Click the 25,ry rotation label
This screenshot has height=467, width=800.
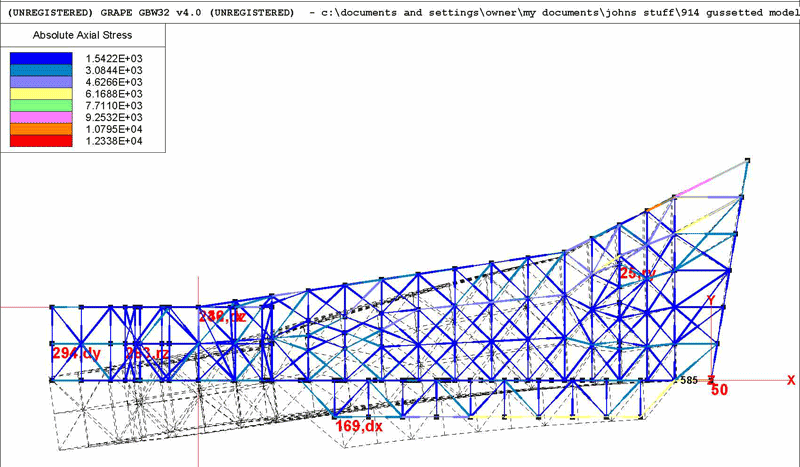(x=637, y=273)
